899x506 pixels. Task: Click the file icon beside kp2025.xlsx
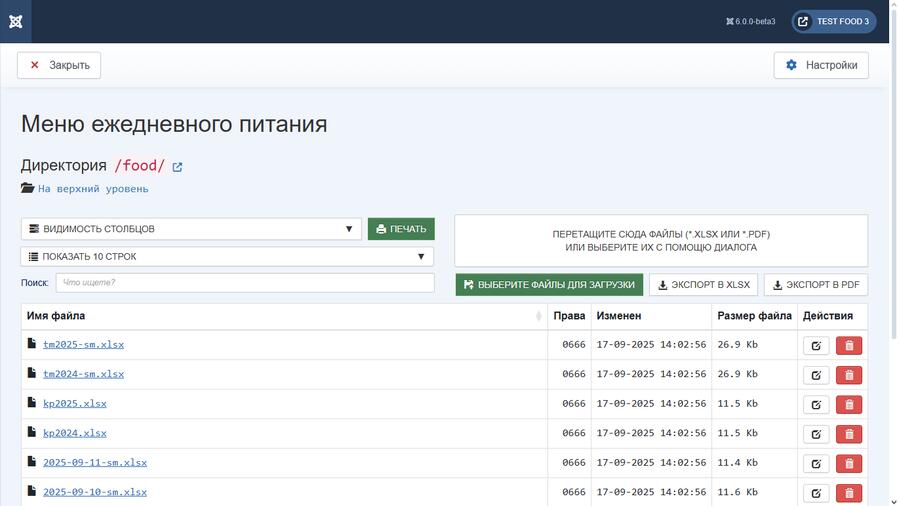coord(32,402)
